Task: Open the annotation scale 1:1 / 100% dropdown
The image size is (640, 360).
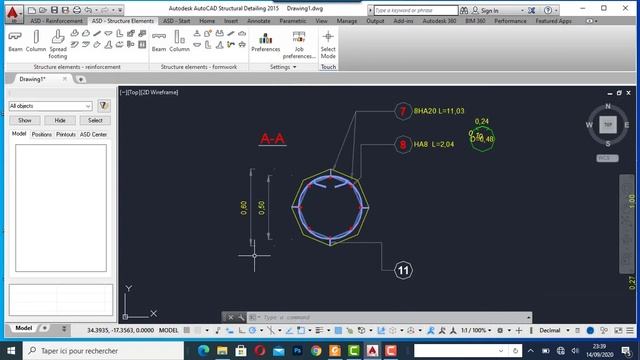Action: (x=476, y=330)
